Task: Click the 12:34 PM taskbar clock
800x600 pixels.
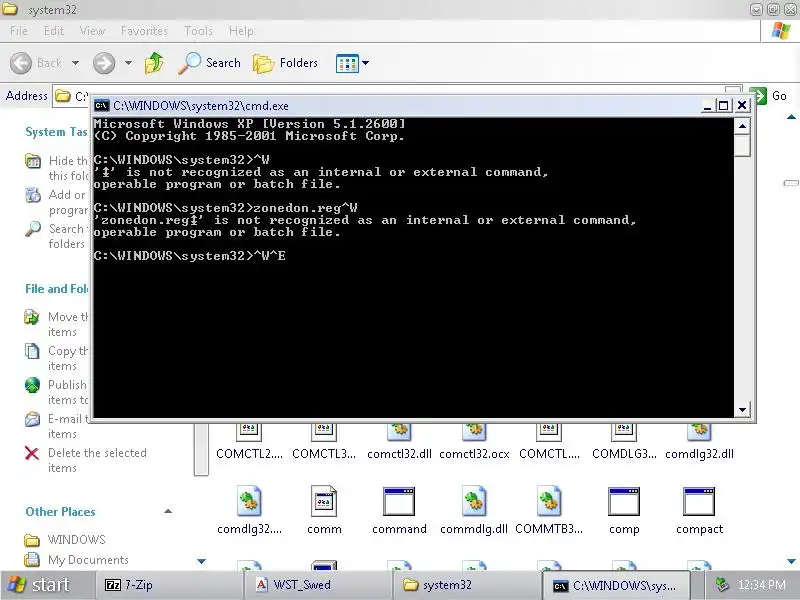Action: [761, 585]
